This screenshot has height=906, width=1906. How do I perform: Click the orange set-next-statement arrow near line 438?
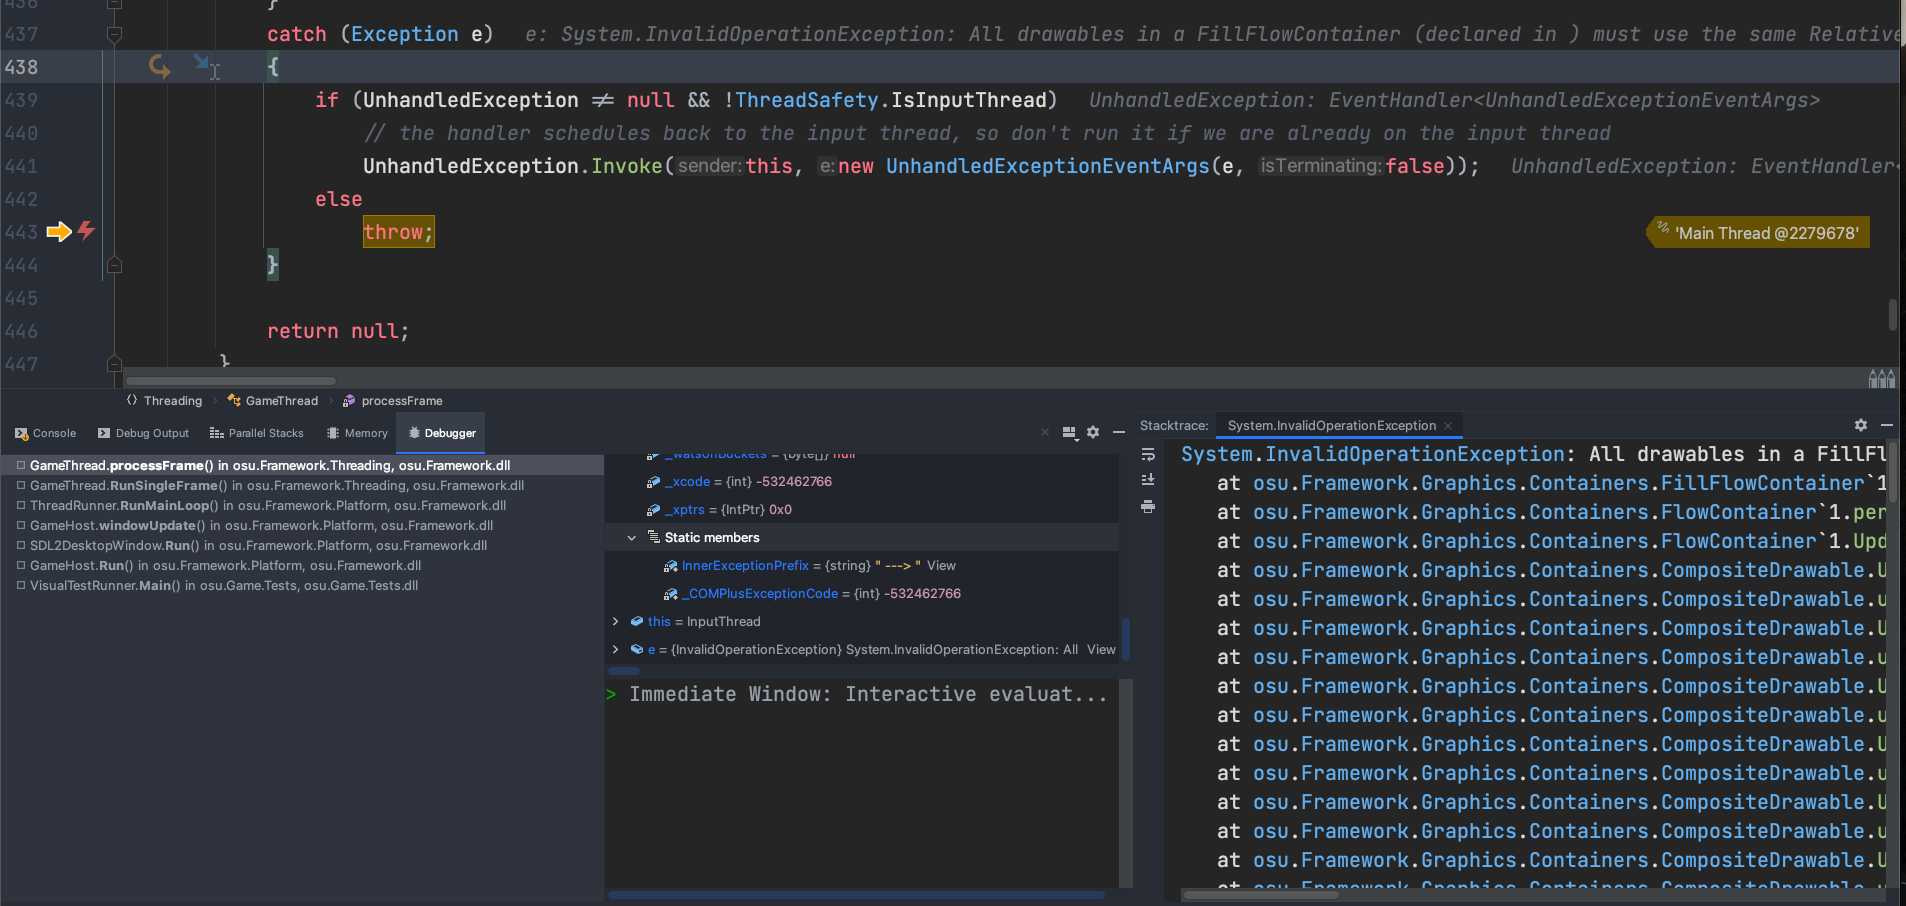[159, 67]
